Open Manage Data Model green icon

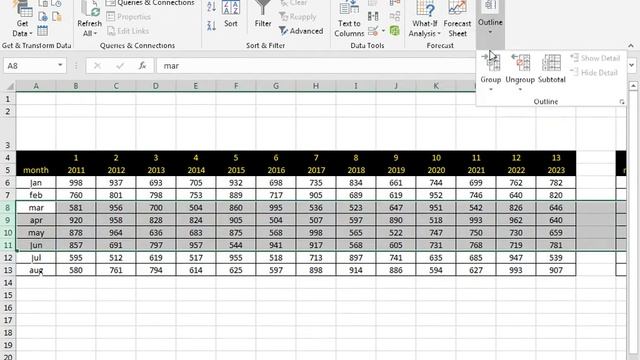coord(395,31)
